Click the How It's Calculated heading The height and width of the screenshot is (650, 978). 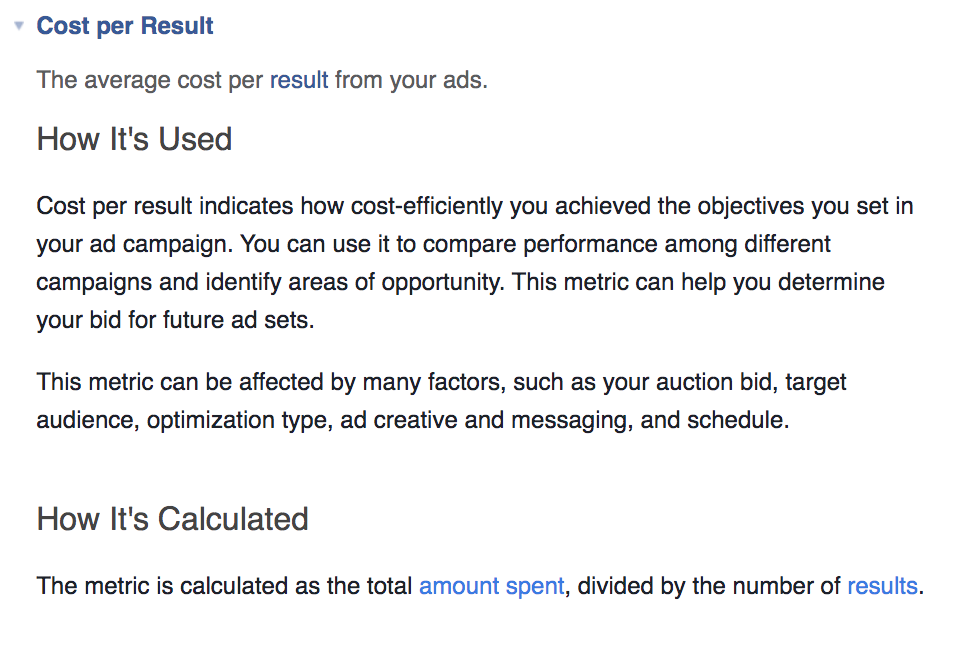172,519
